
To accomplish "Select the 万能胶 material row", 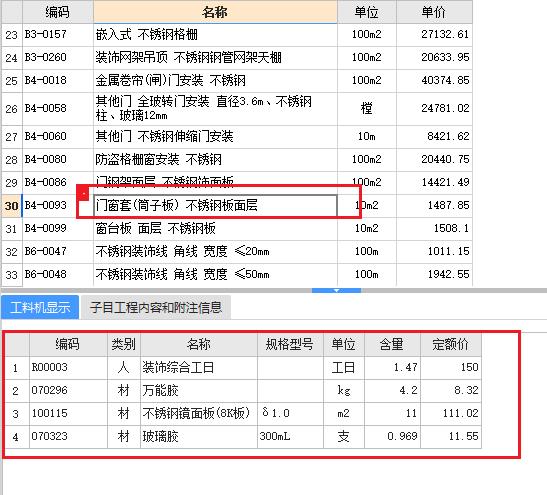I will point(243,391).
